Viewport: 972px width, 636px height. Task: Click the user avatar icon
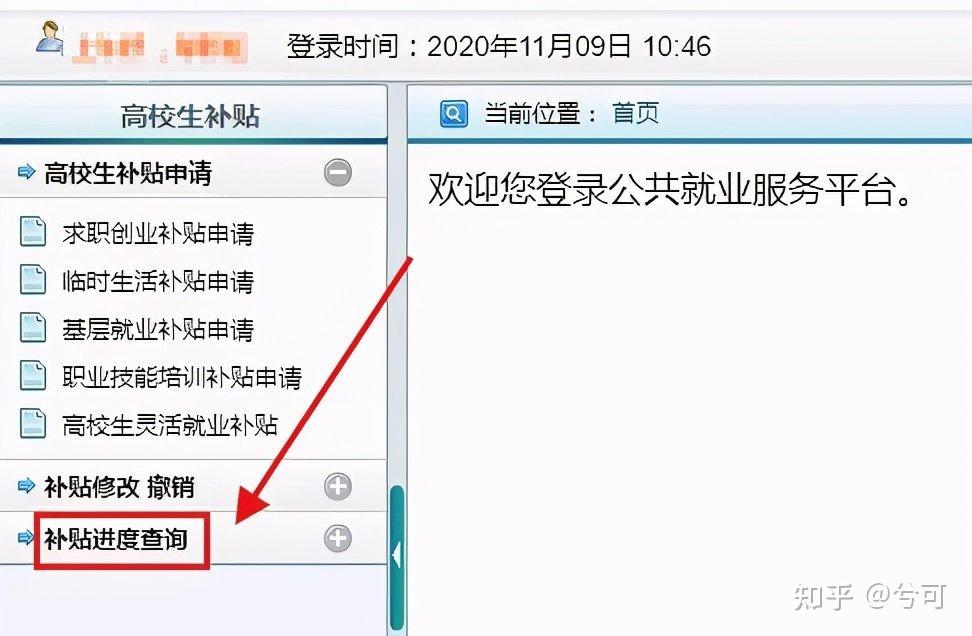(x=50, y=38)
